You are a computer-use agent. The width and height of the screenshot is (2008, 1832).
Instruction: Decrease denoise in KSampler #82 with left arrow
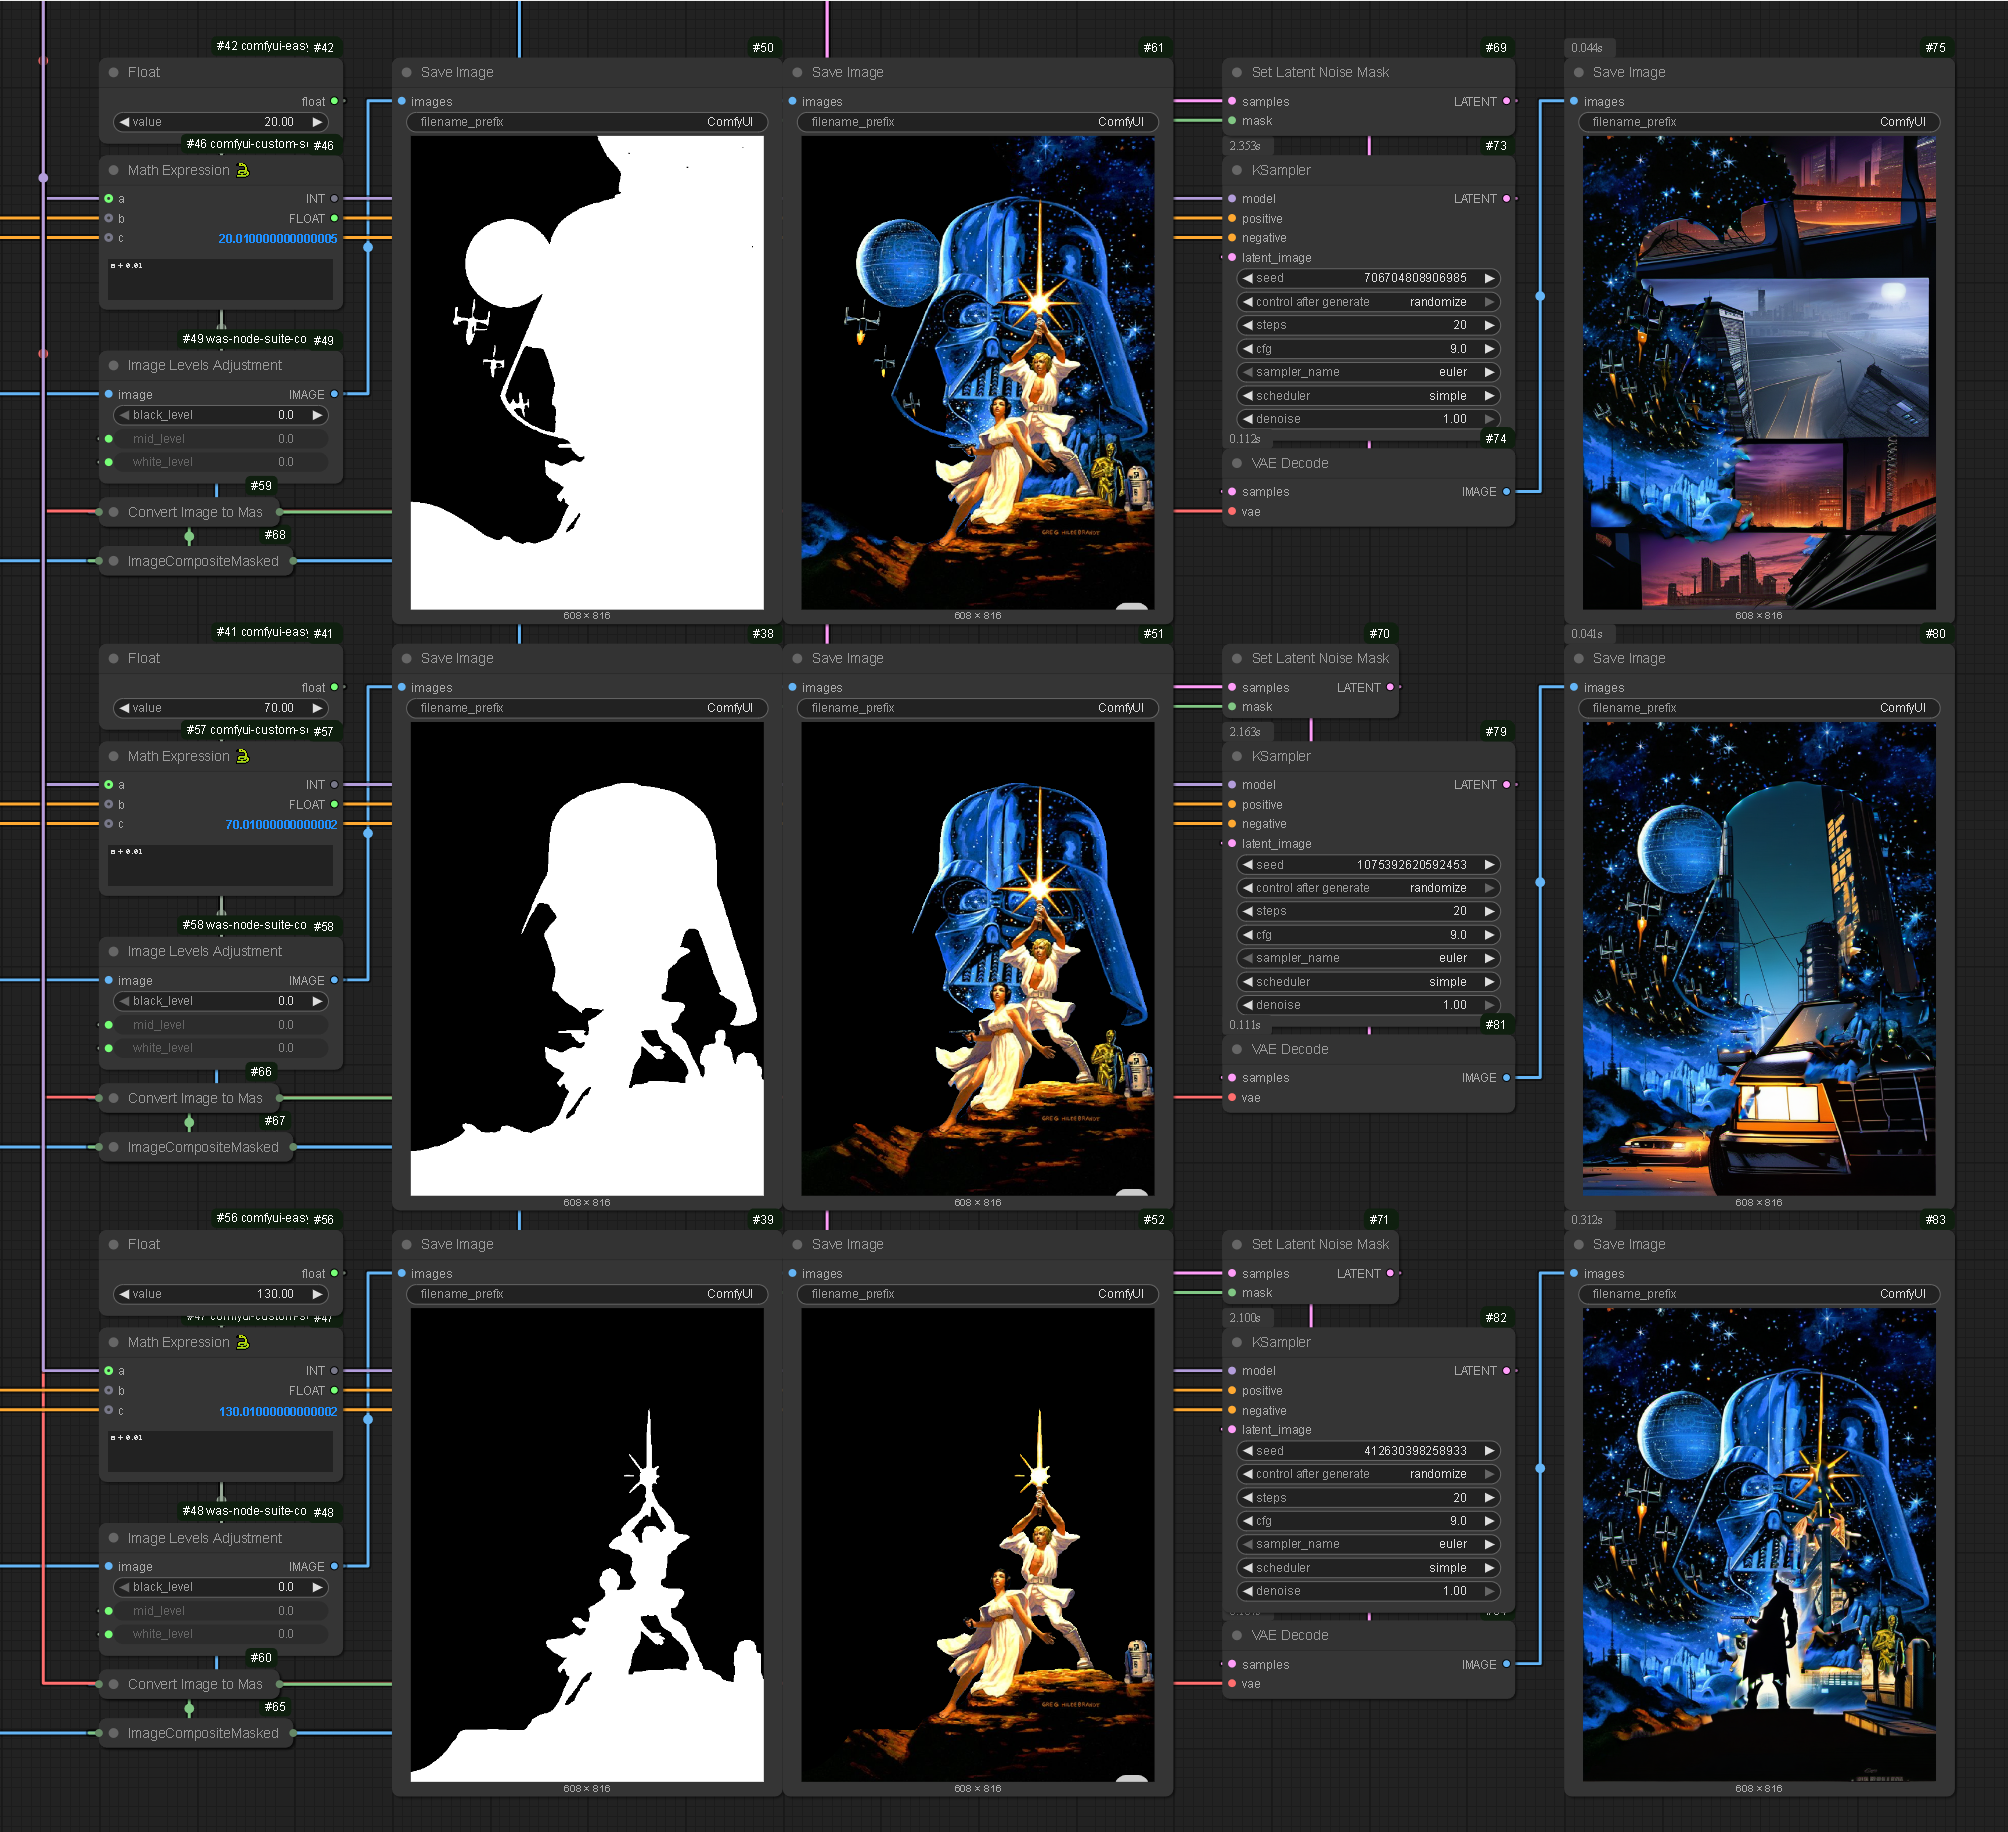coord(1248,1591)
